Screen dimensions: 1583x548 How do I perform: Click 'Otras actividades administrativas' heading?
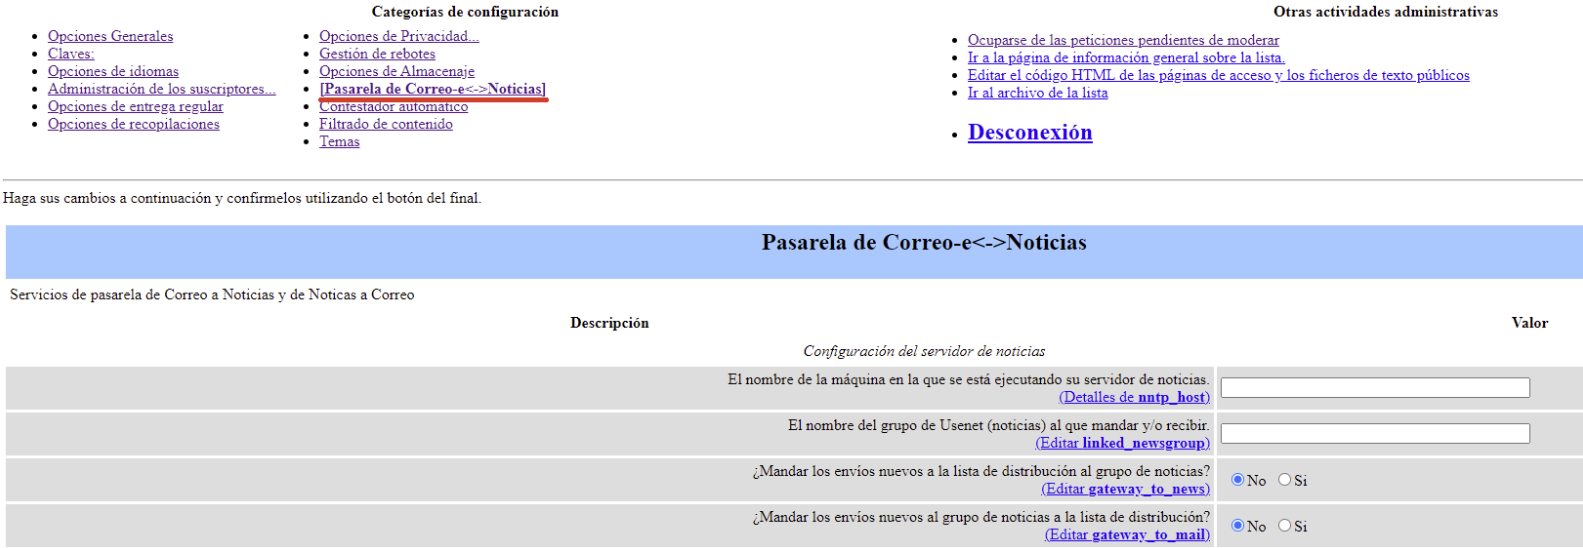[1385, 12]
